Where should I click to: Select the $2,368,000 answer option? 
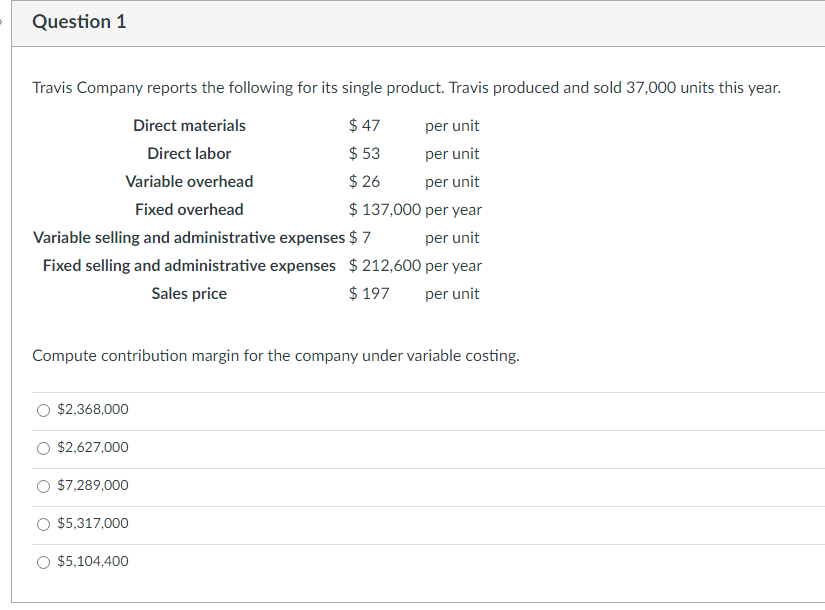click(43, 409)
